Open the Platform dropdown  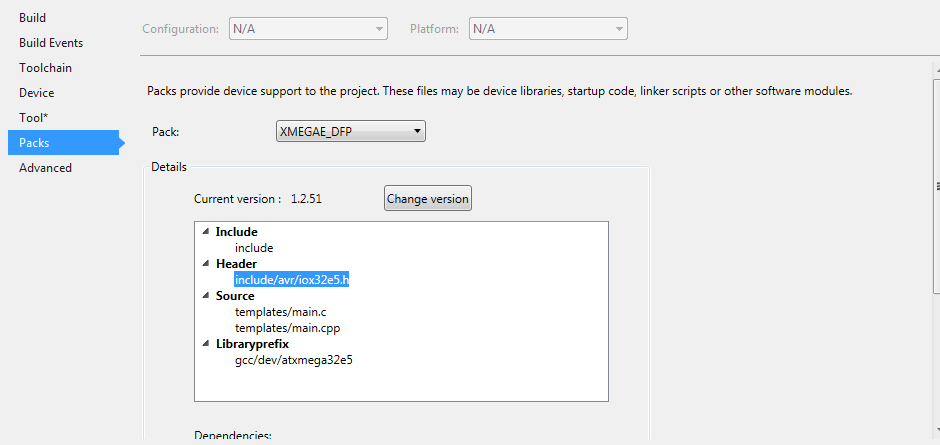(x=547, y=29)
